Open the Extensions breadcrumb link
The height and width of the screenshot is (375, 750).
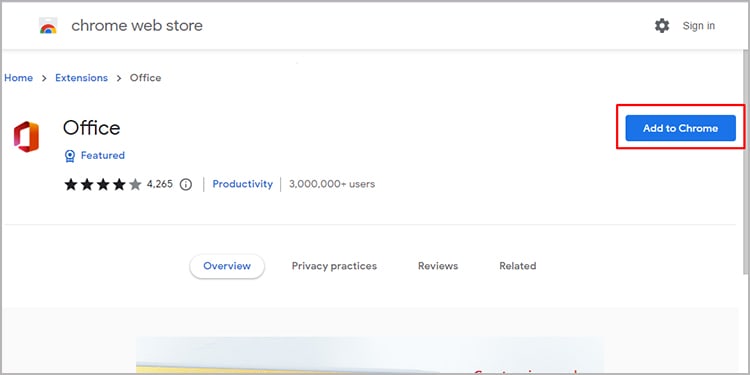[81, 77]
